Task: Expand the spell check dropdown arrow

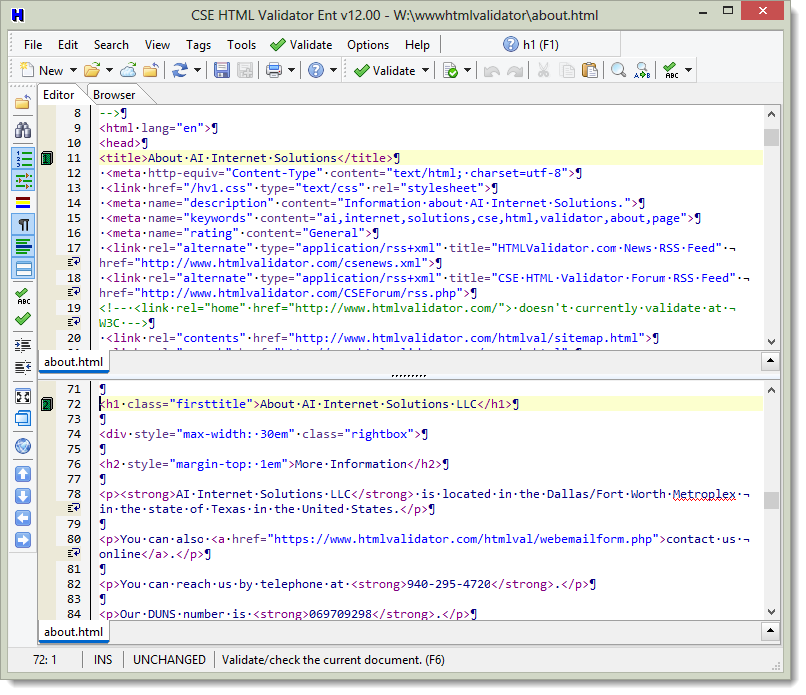Action: 688,70
